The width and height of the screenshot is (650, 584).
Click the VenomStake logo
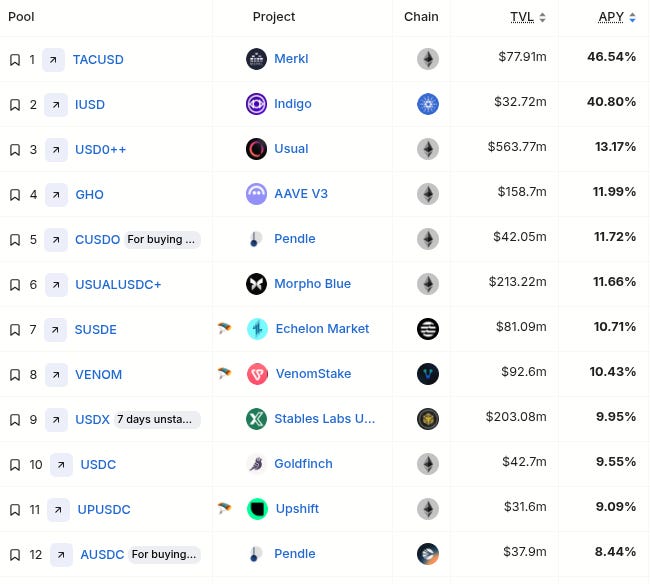tap(257, 374)
